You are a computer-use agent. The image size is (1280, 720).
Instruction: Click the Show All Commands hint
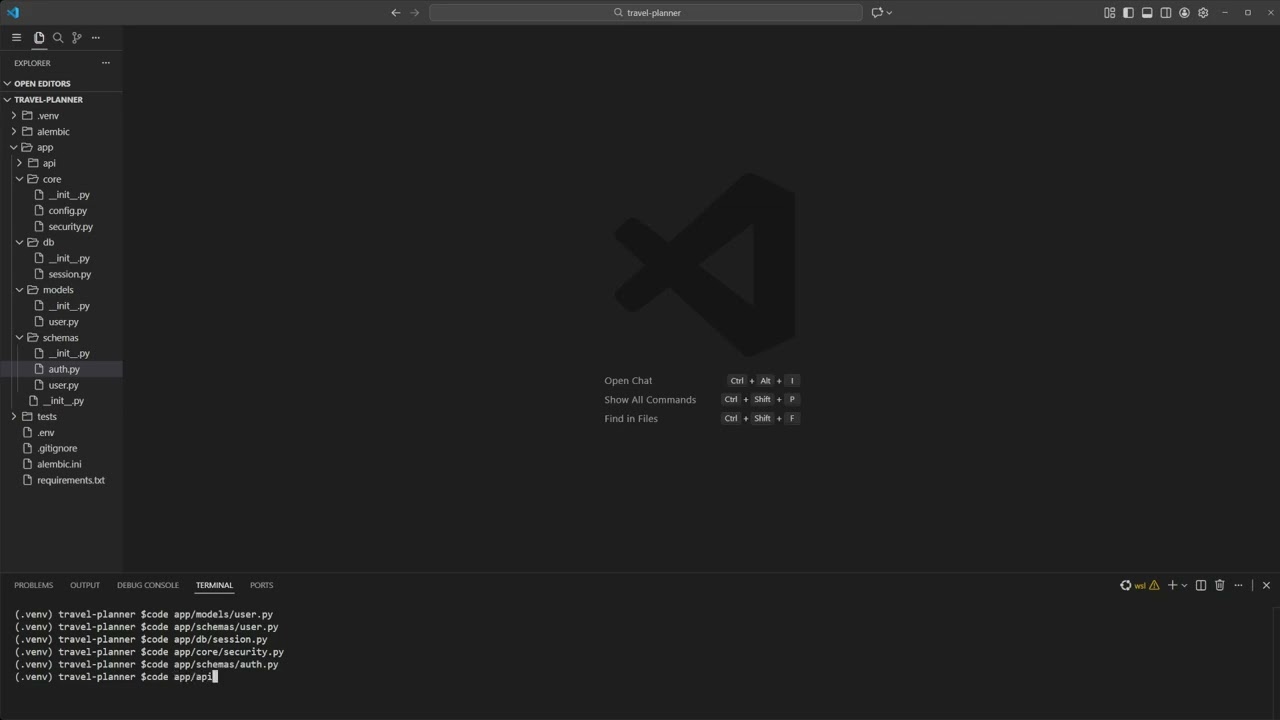point(650,400)
